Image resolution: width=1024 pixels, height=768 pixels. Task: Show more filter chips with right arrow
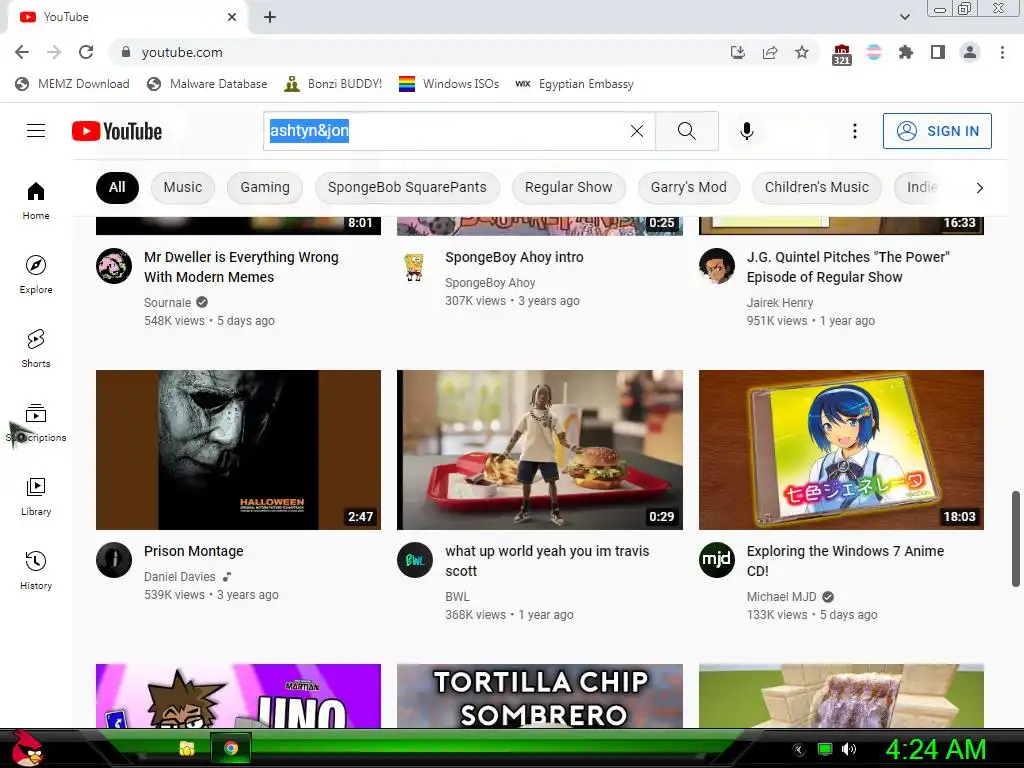(x=979, y=188)
